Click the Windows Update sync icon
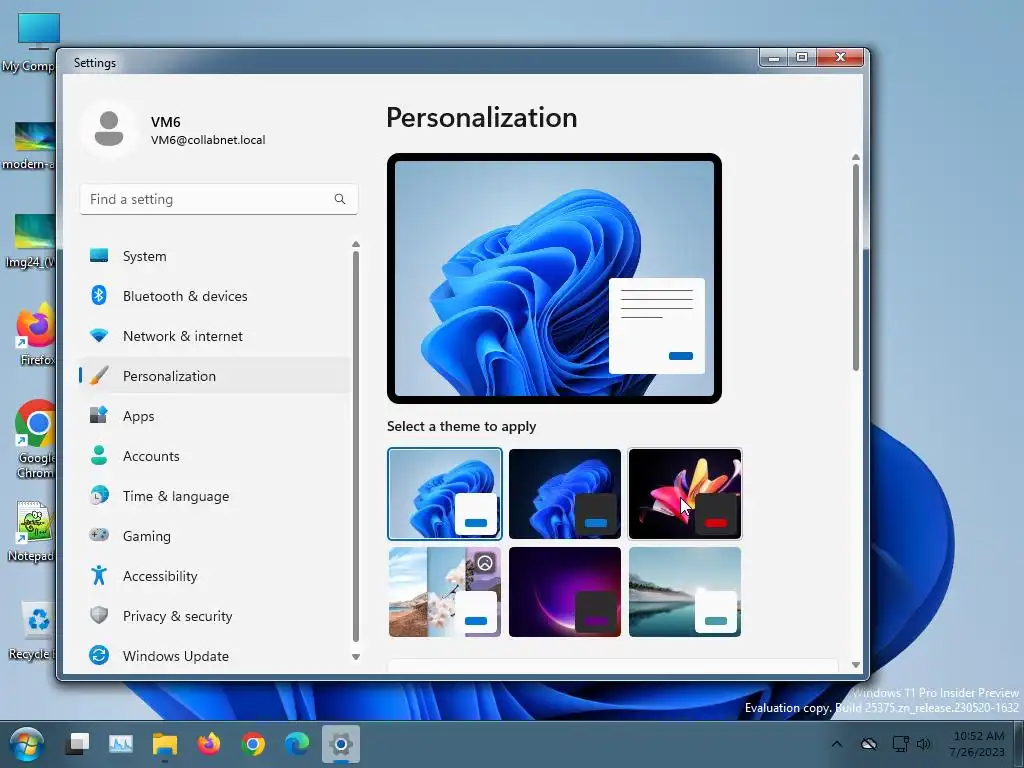The height and width of the screenshot is (768, 1024). [99, 655]
